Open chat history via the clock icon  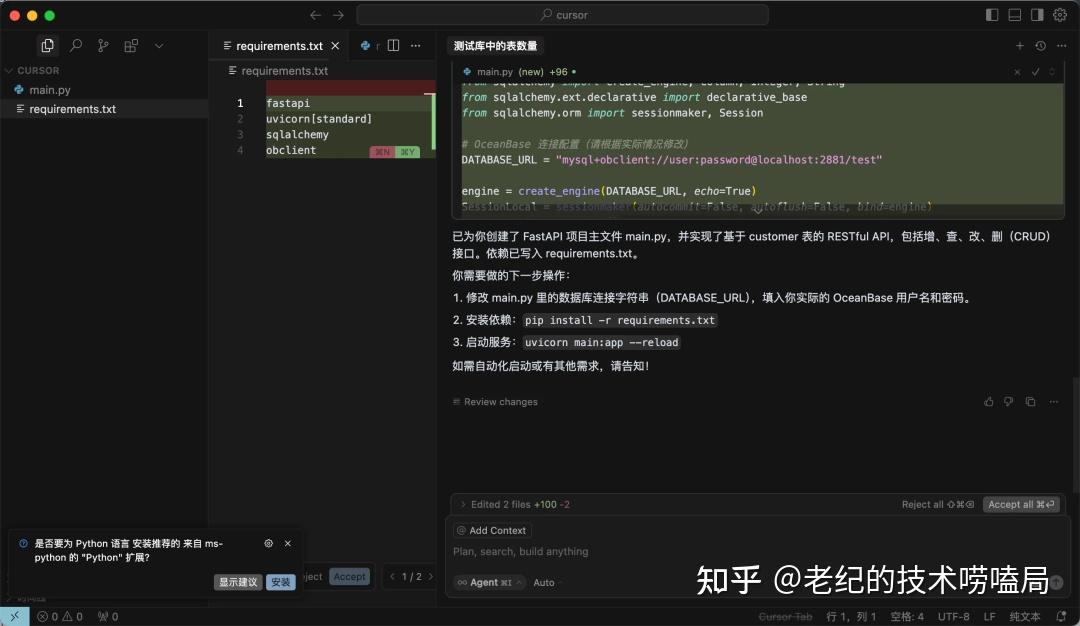[1040, 45]
